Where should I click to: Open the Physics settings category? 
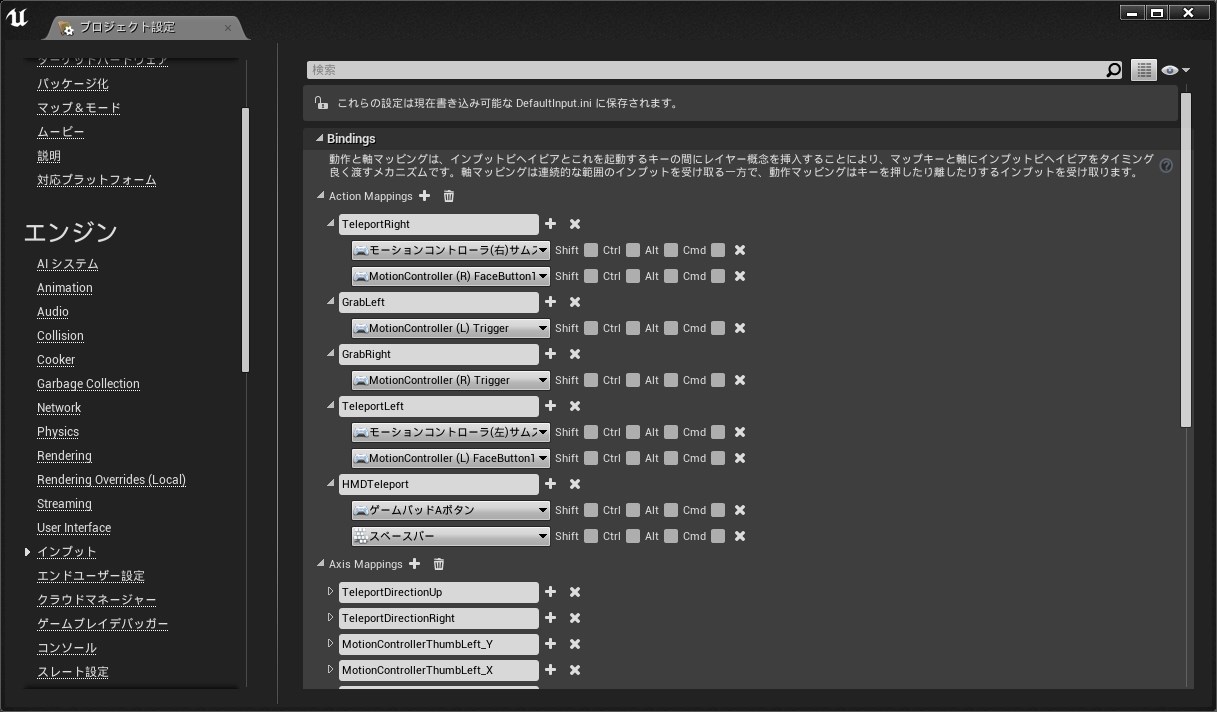(58, 432)
